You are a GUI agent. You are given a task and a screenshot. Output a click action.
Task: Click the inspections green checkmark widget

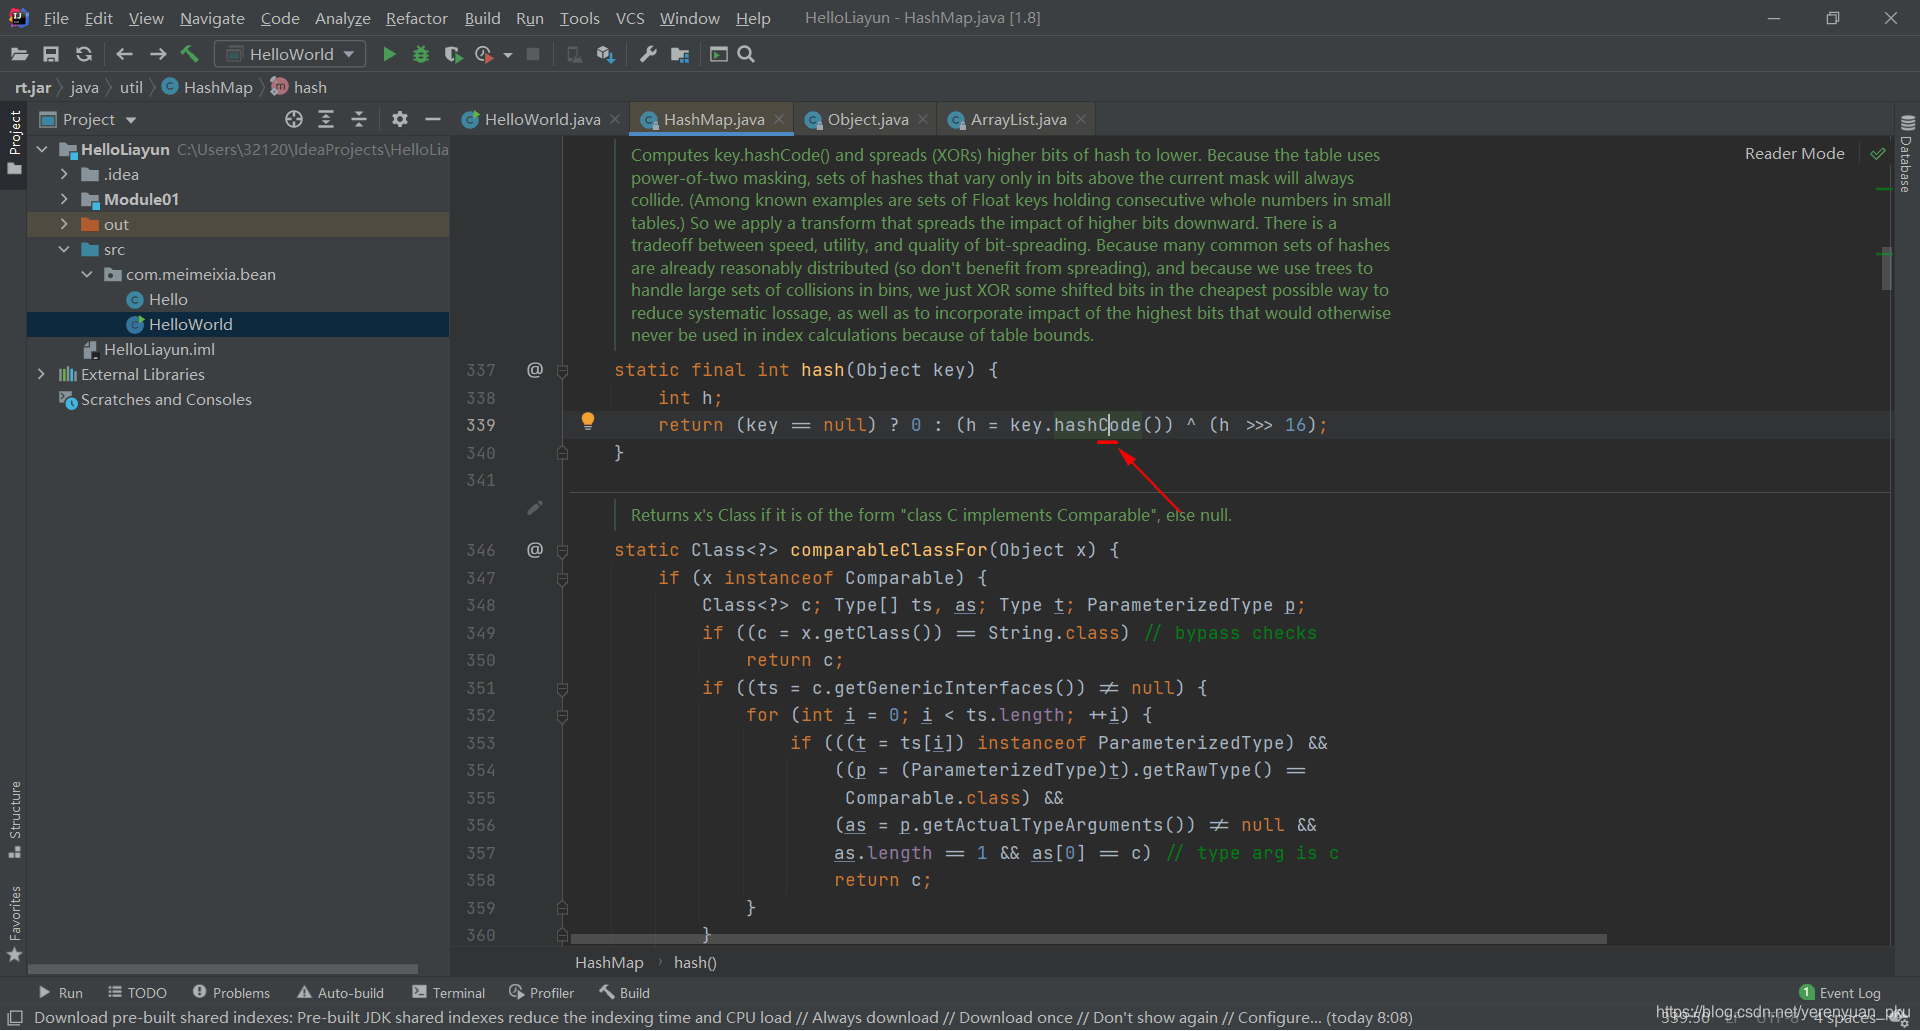(x=1877, y=153)
